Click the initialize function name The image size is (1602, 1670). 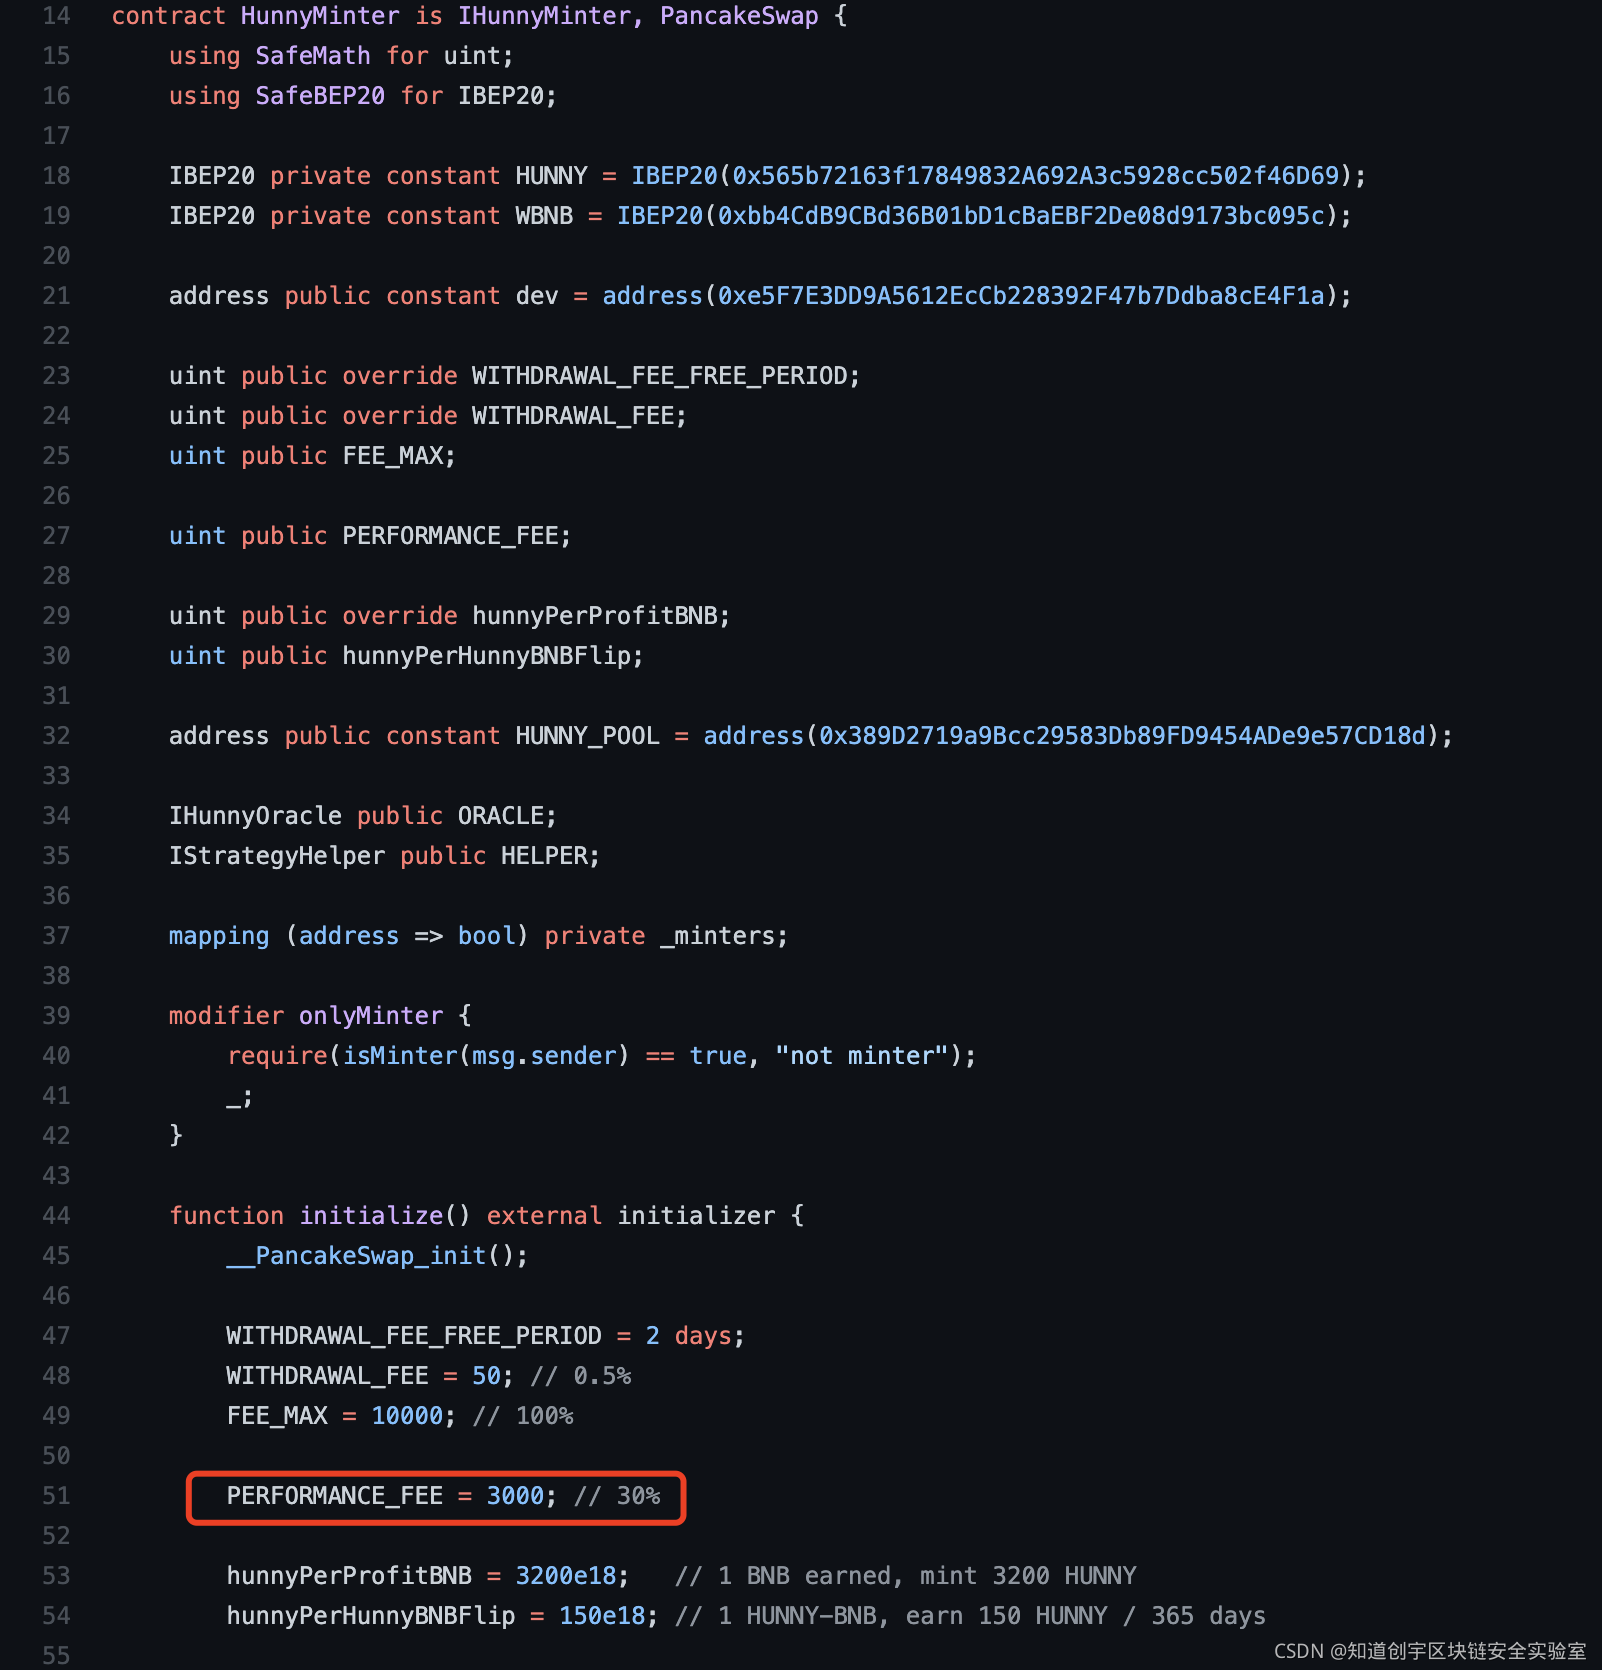point(371,1216)
